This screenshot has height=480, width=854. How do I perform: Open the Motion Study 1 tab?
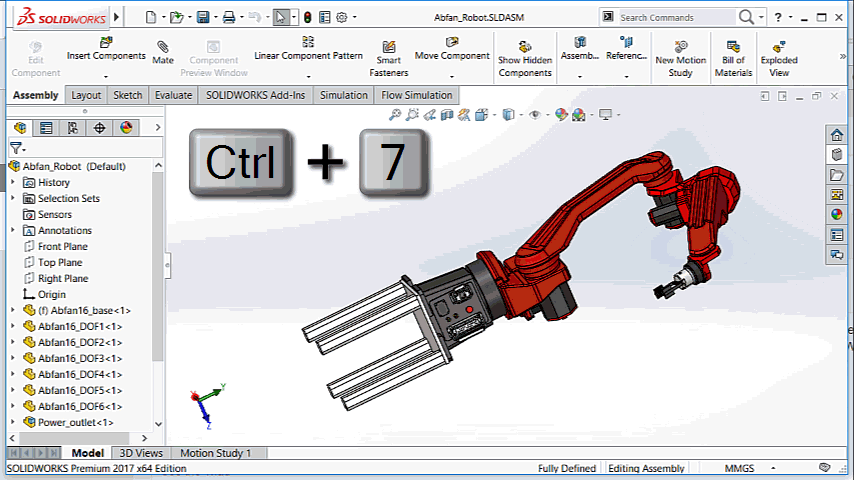(x=215, y=453)
